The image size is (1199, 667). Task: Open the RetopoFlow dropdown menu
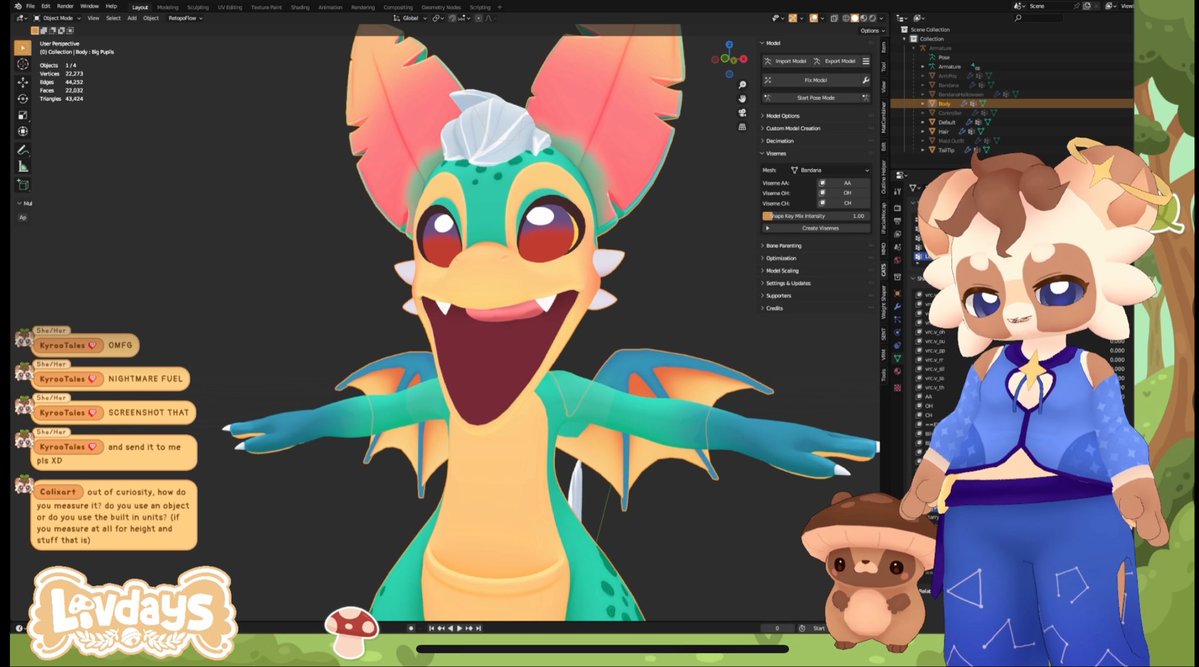[185, 18]
